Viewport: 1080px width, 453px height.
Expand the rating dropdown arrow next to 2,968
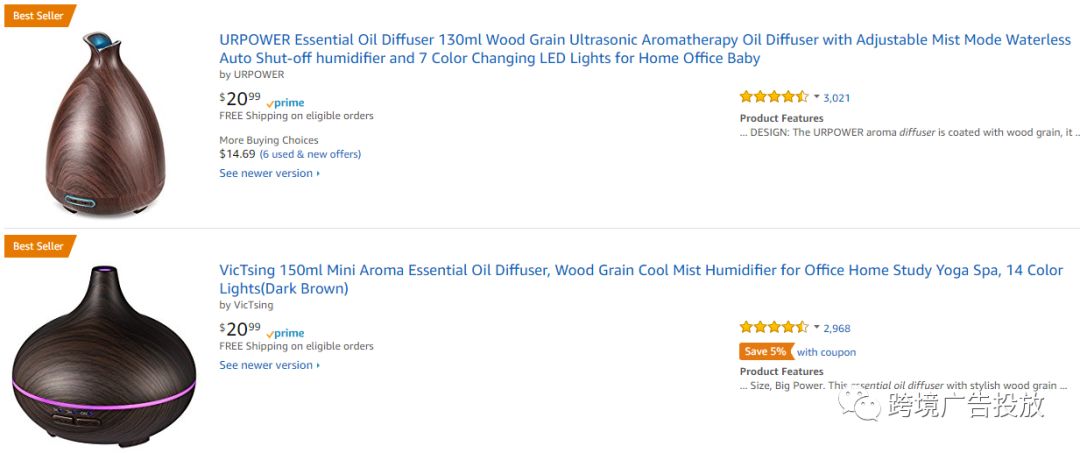pos(816,327)
